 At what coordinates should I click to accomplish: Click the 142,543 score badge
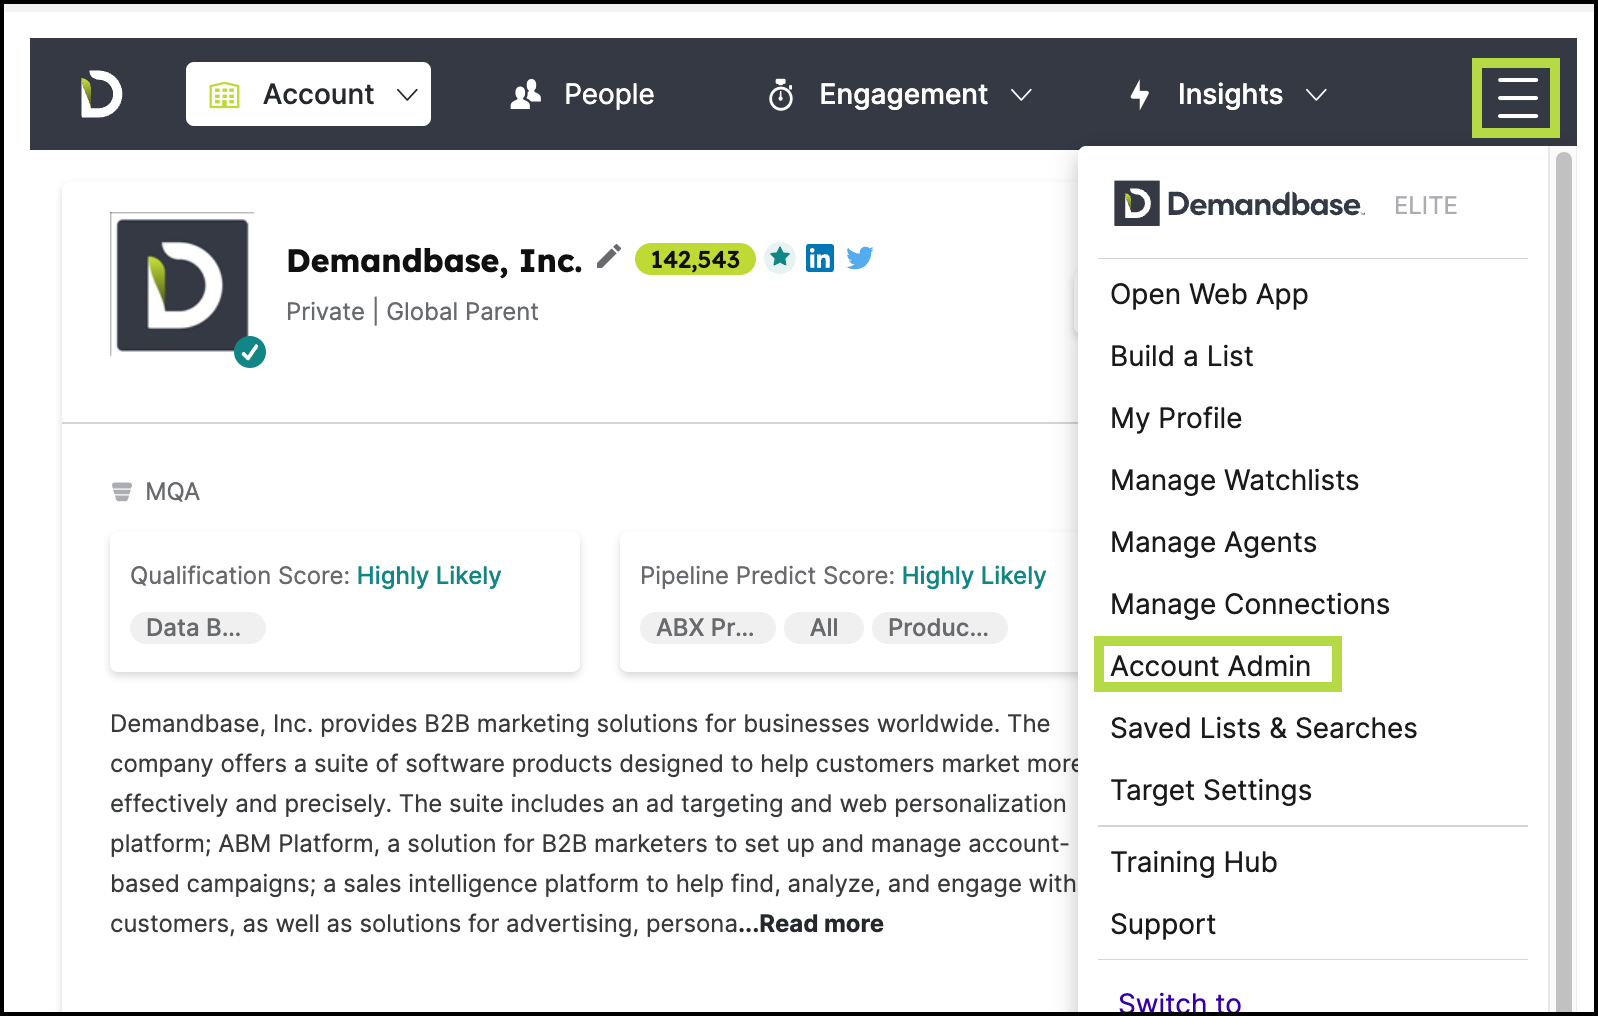click(x=695, y=259)
